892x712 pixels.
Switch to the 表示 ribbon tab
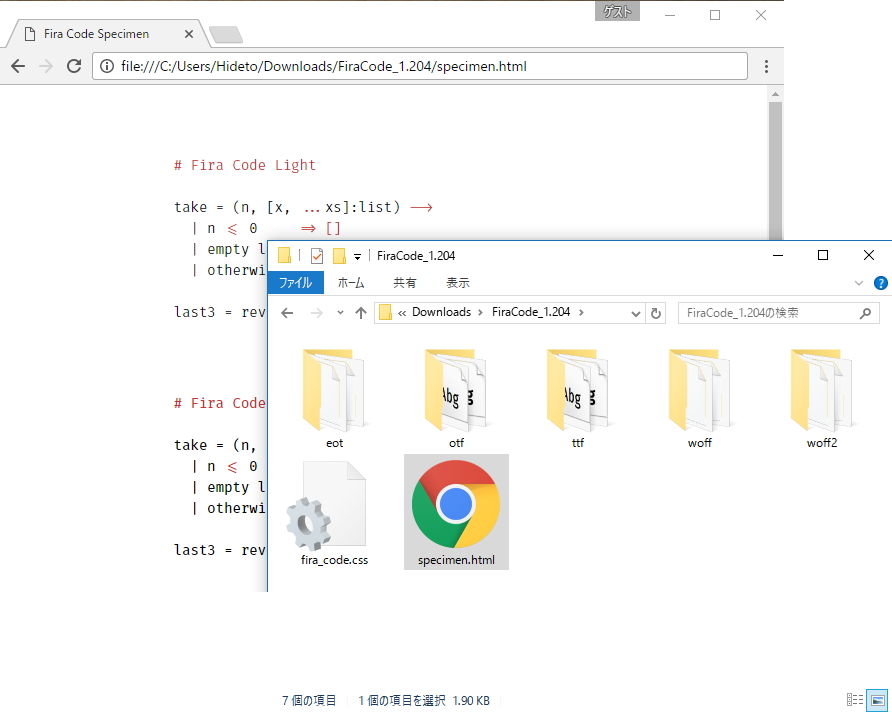click(x=457, y=282)
